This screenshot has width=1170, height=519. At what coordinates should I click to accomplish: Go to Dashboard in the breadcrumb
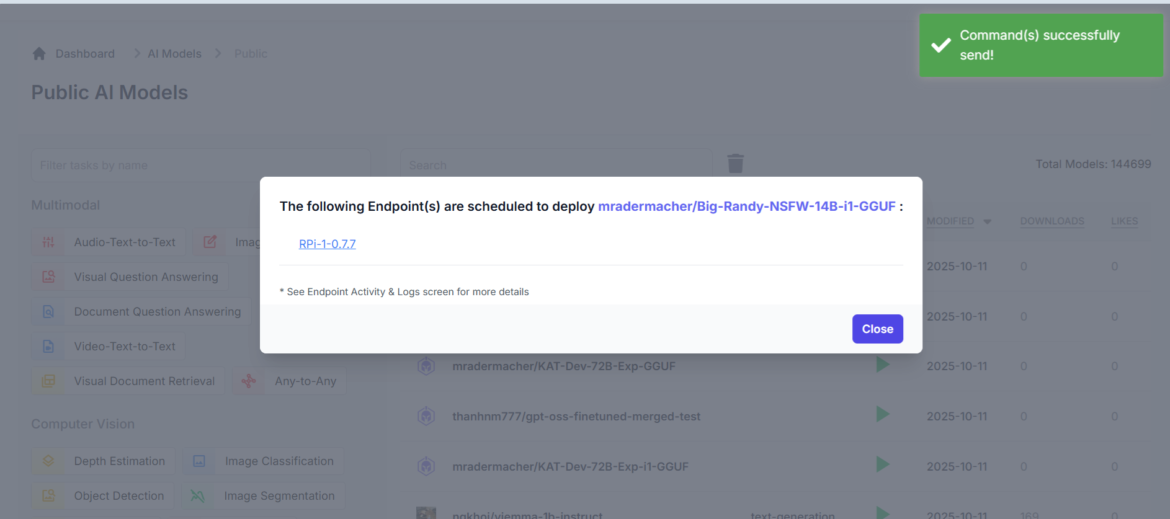pyautogui.click(x=85, y=53)
